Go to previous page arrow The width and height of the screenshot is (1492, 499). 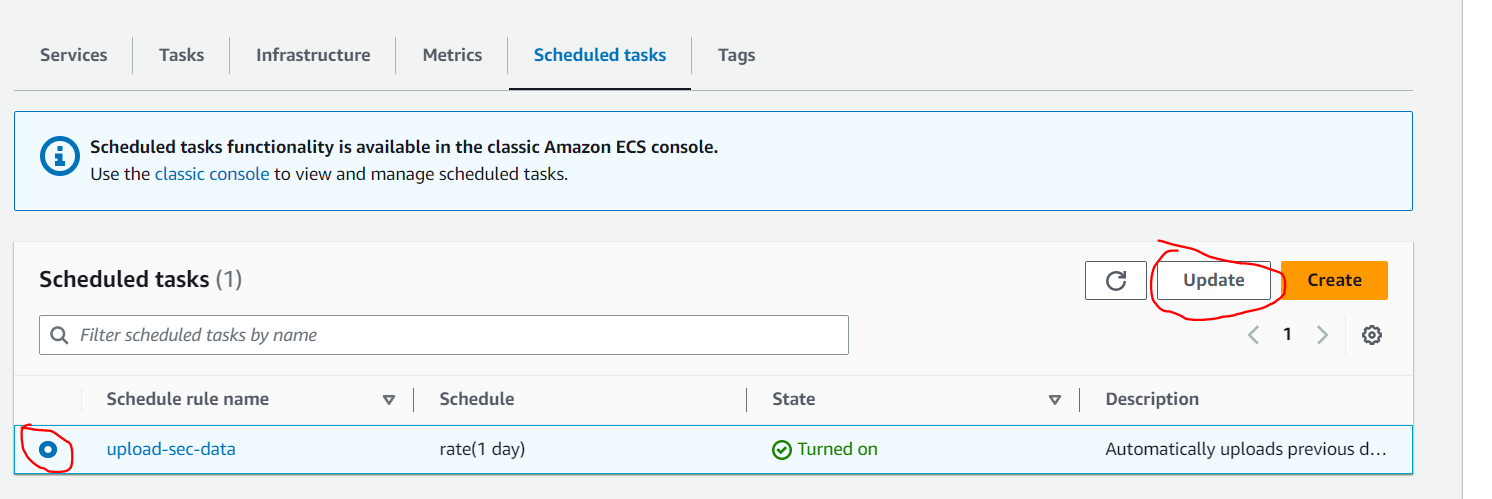click(1253, 335)
